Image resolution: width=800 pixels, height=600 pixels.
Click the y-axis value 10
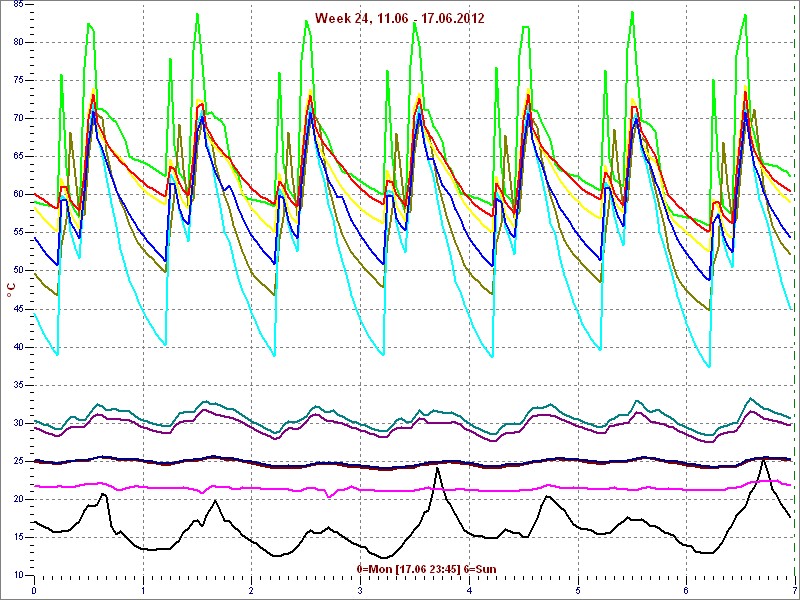point(17,576)
